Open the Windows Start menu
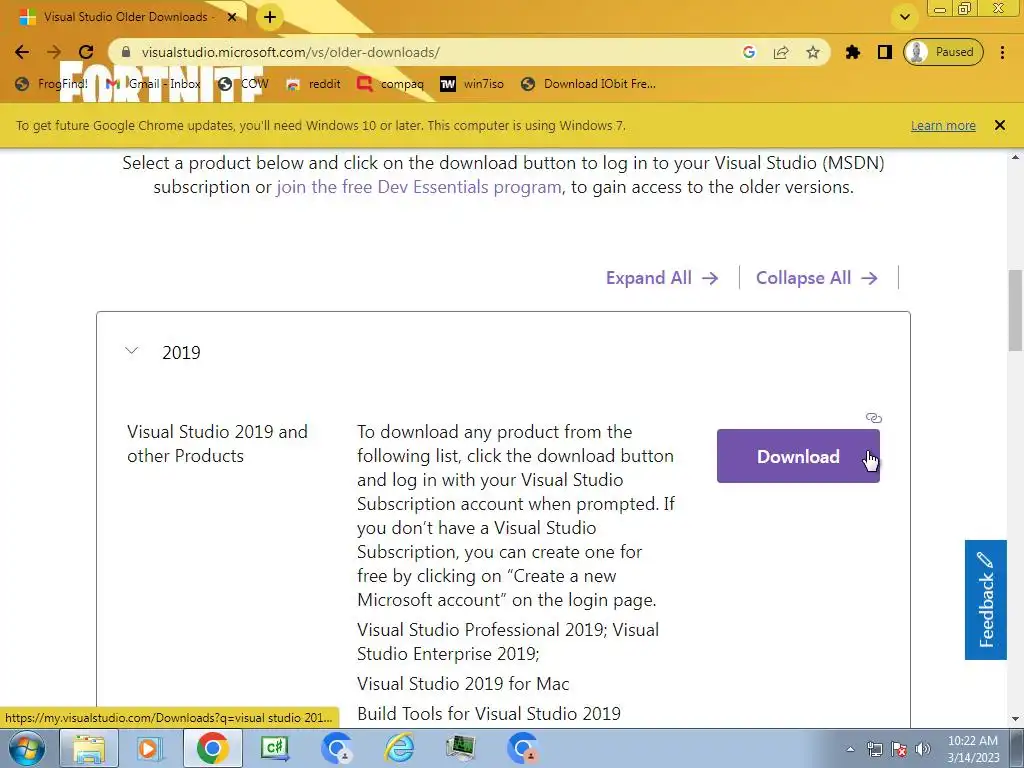 [27, 748]
